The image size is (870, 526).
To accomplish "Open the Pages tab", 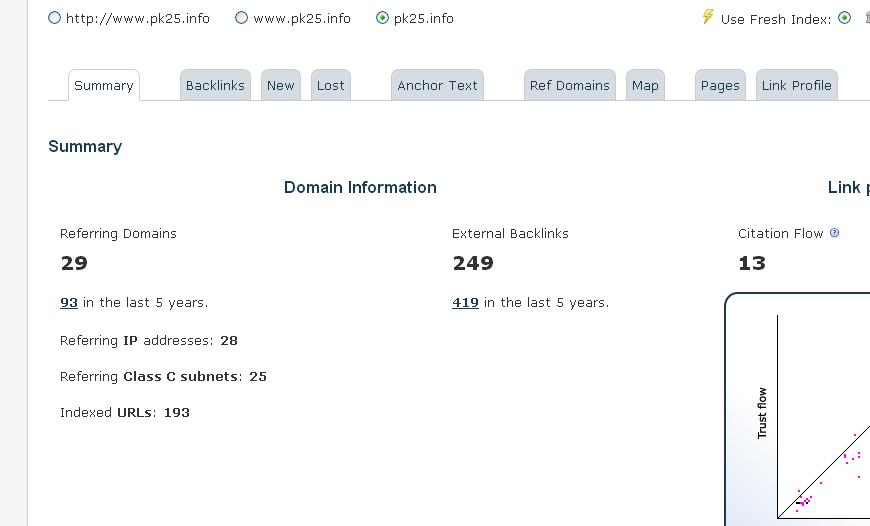I will point(720,85).
